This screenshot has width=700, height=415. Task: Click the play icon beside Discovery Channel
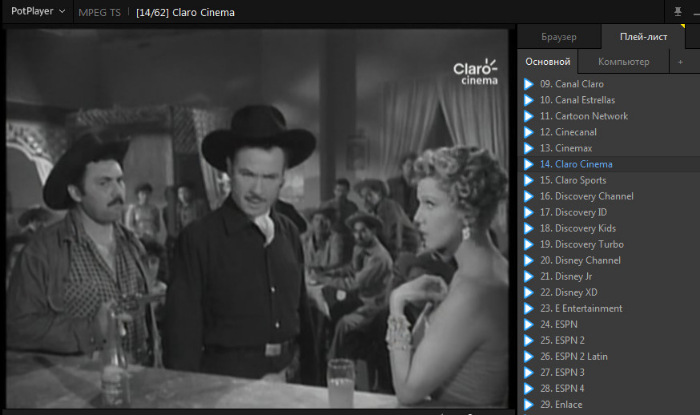(529, 196)
